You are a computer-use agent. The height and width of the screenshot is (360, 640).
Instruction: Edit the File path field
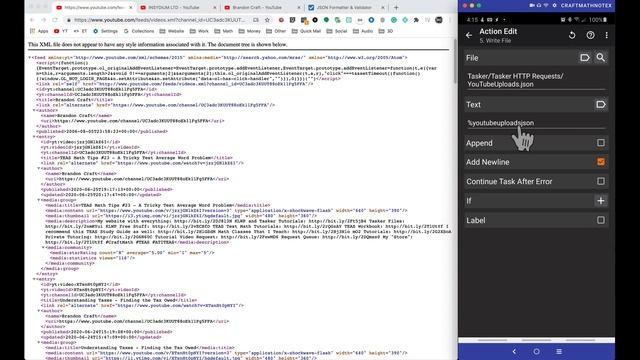[536, 80]
